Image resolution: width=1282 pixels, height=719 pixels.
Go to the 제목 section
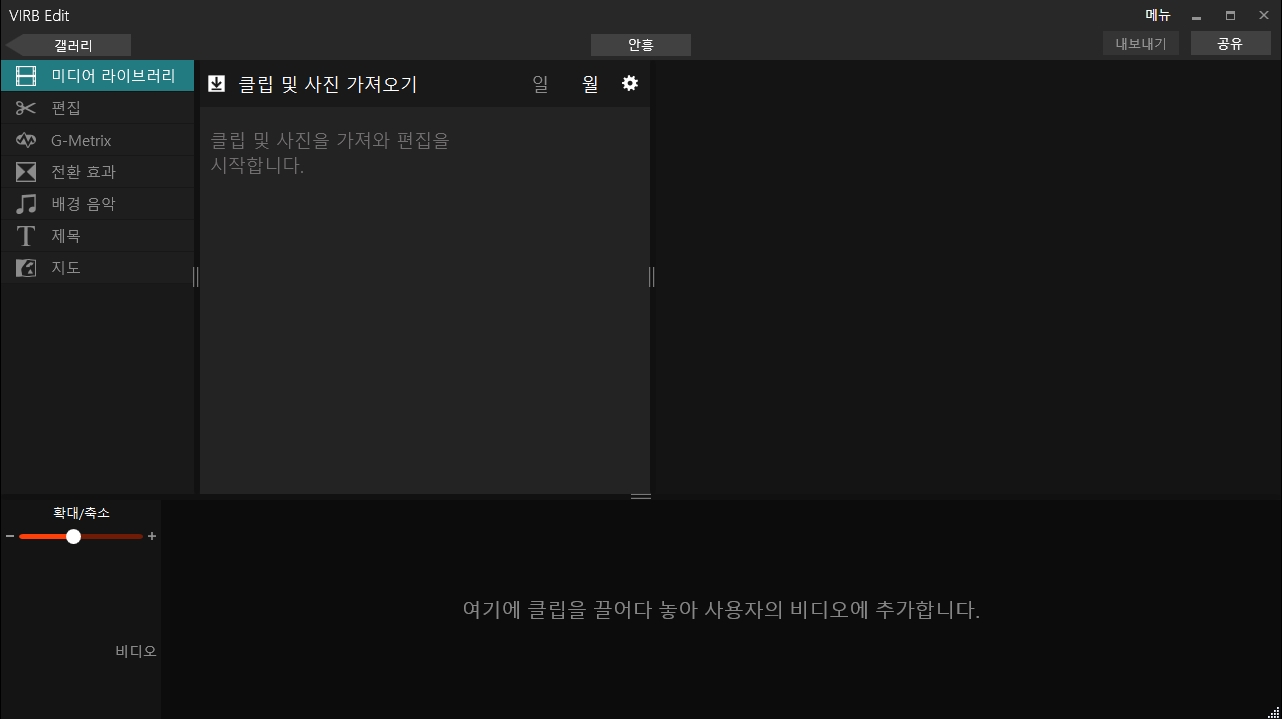pyautogui.click(x=97, y=236)
